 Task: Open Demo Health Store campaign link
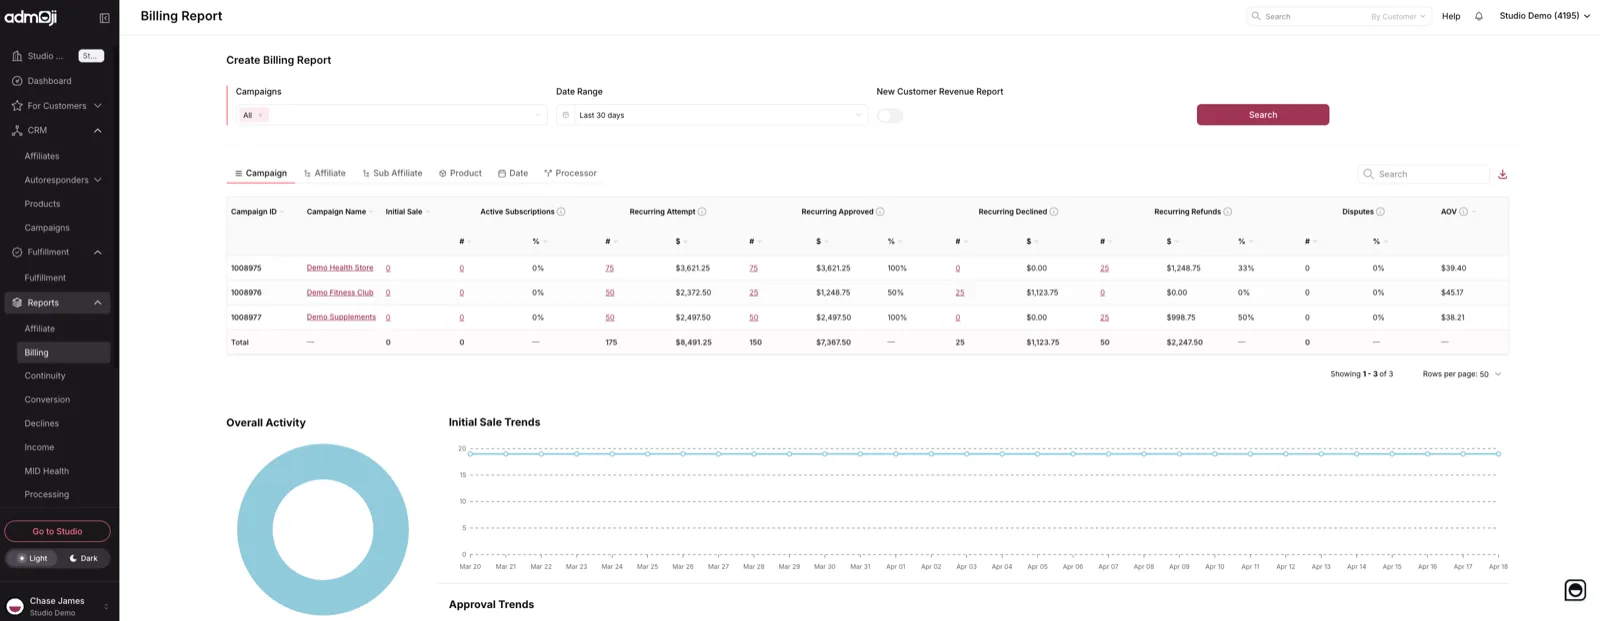[340, 268]
